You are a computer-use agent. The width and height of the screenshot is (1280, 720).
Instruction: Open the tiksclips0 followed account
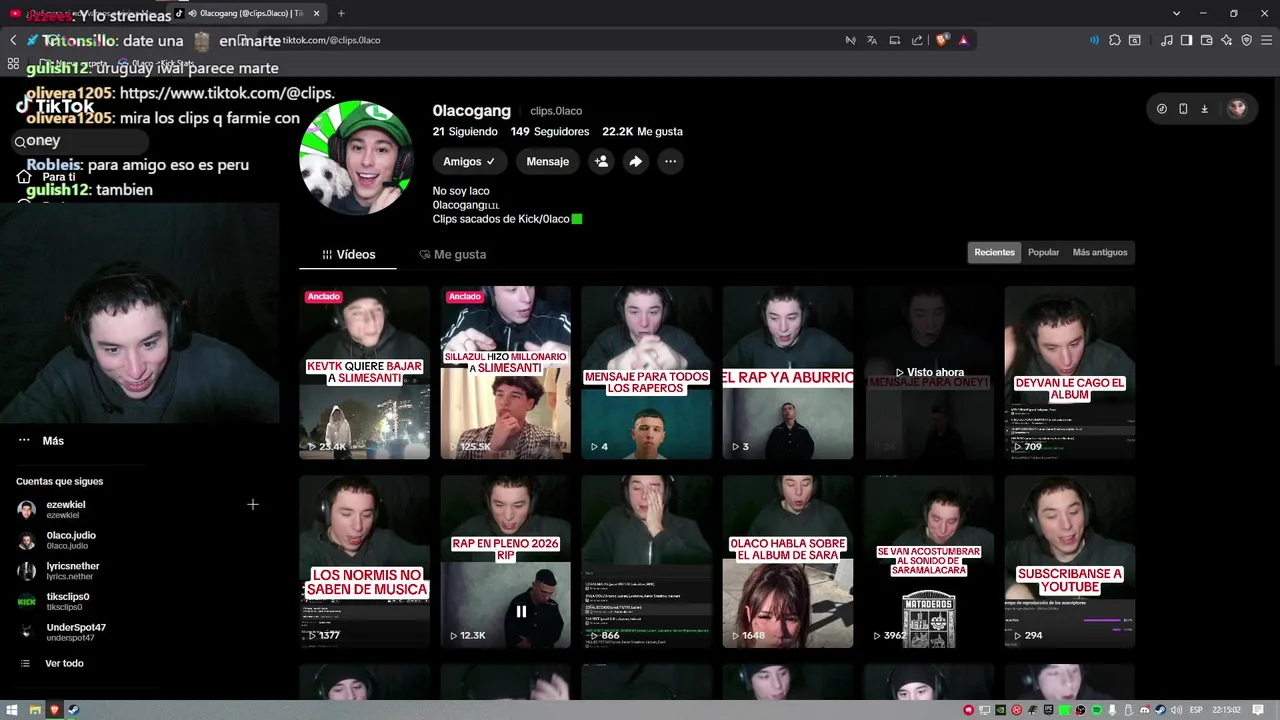[x=67, y=601]
